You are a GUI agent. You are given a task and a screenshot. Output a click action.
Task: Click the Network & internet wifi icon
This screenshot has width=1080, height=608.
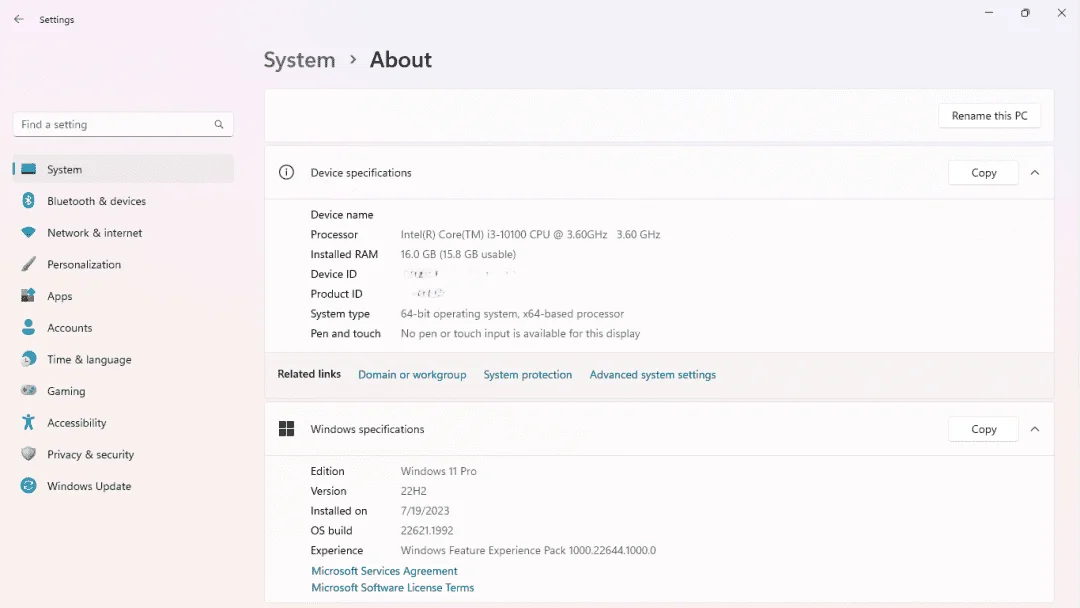28,232
